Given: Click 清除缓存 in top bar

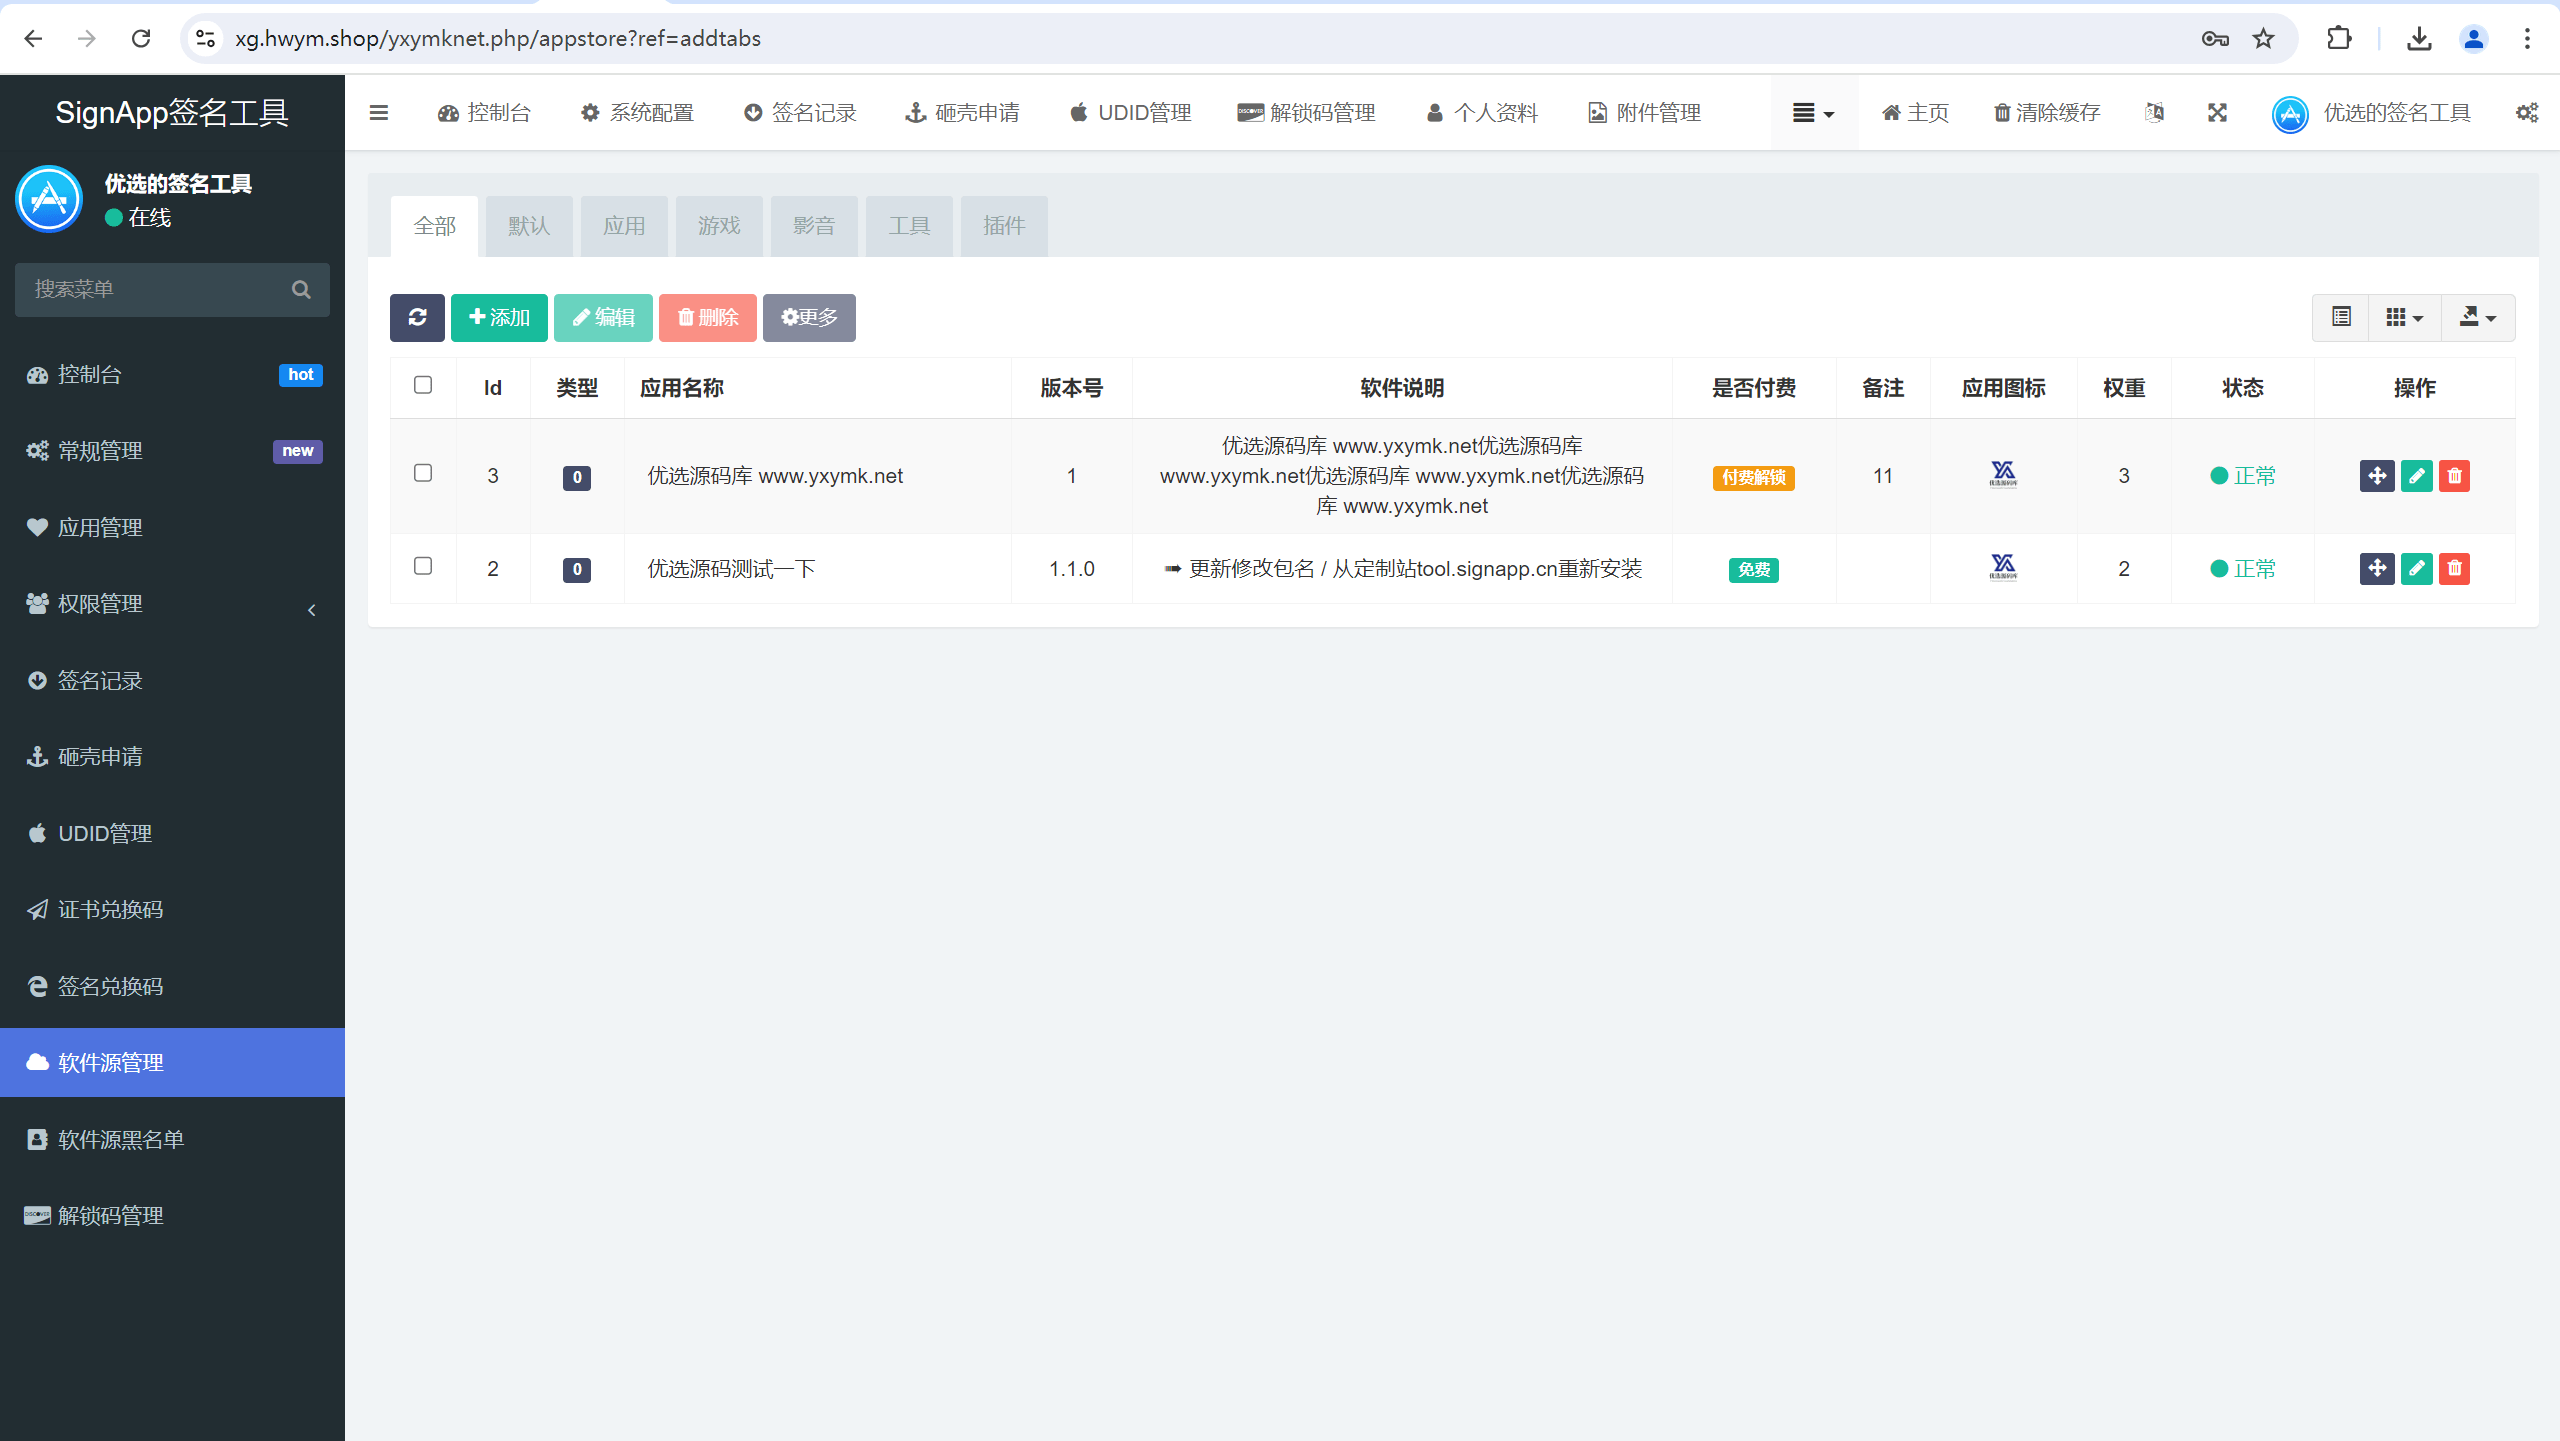Looking at the screenshot, I should click(2047, 113).
